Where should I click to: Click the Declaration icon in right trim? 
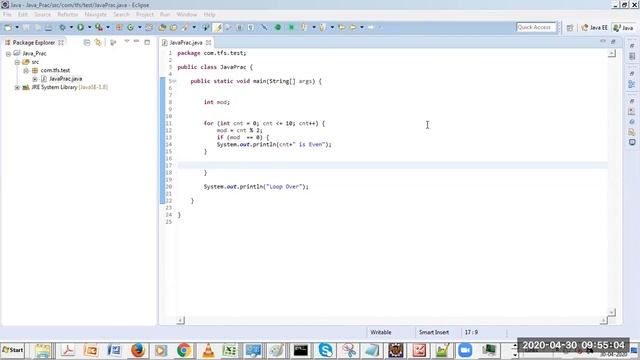click(x=632, y=132)
